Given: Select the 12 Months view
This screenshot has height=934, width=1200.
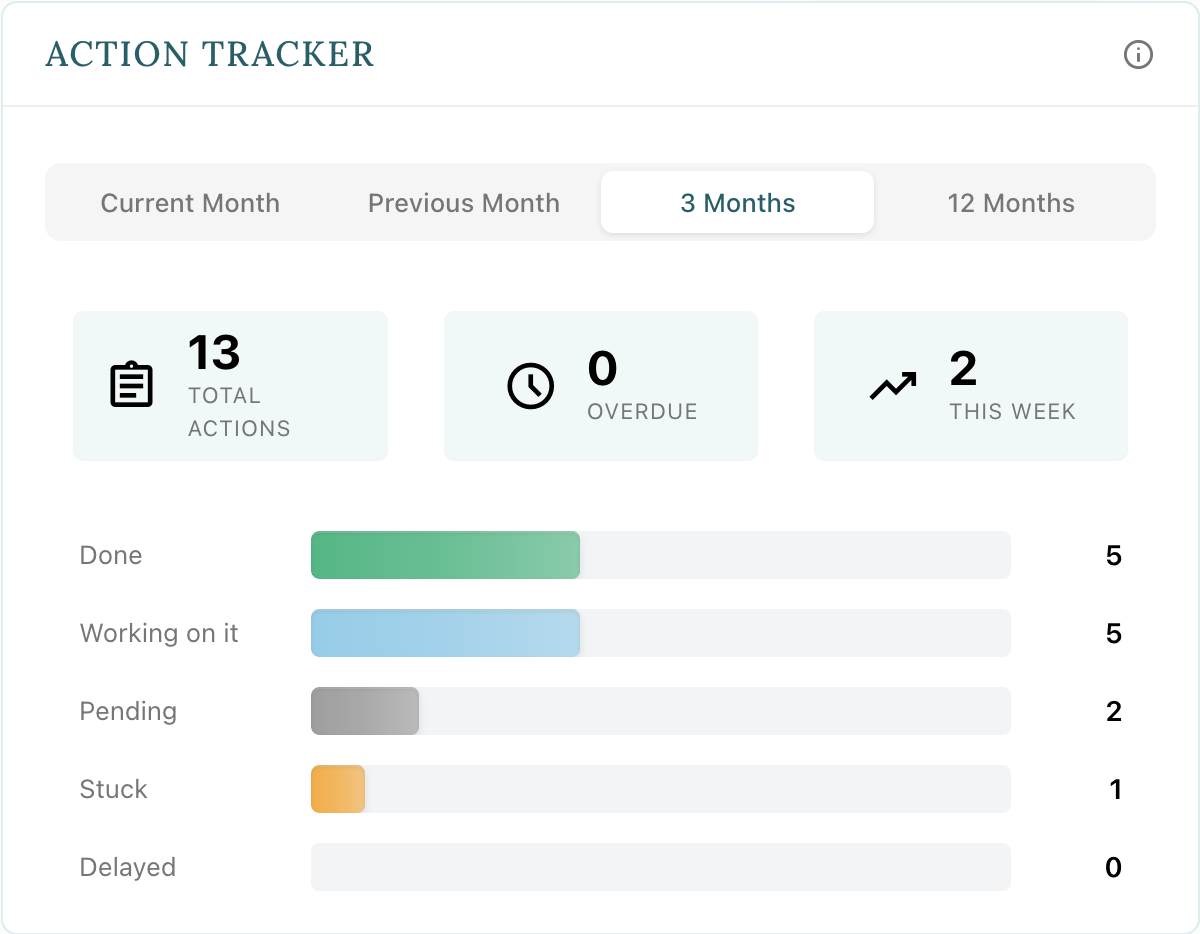Looking at the screenshot, I should [x=1011, y=202].
